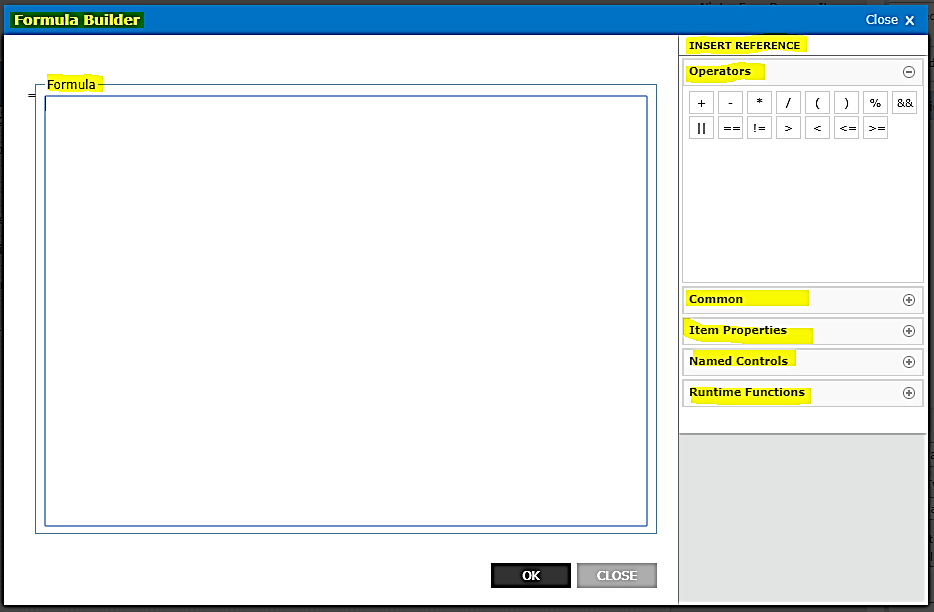The image size is (934, 612).
Task: Insert an opening parenthesis
Action: [817, 102]
